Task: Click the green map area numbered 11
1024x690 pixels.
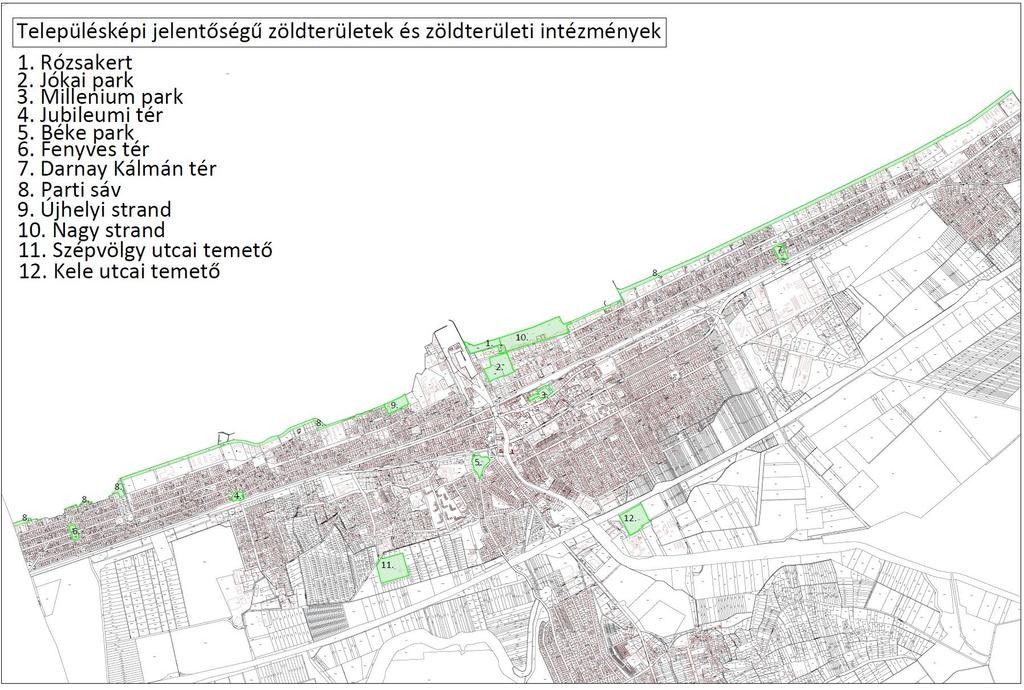Action: tap(393, 567)
